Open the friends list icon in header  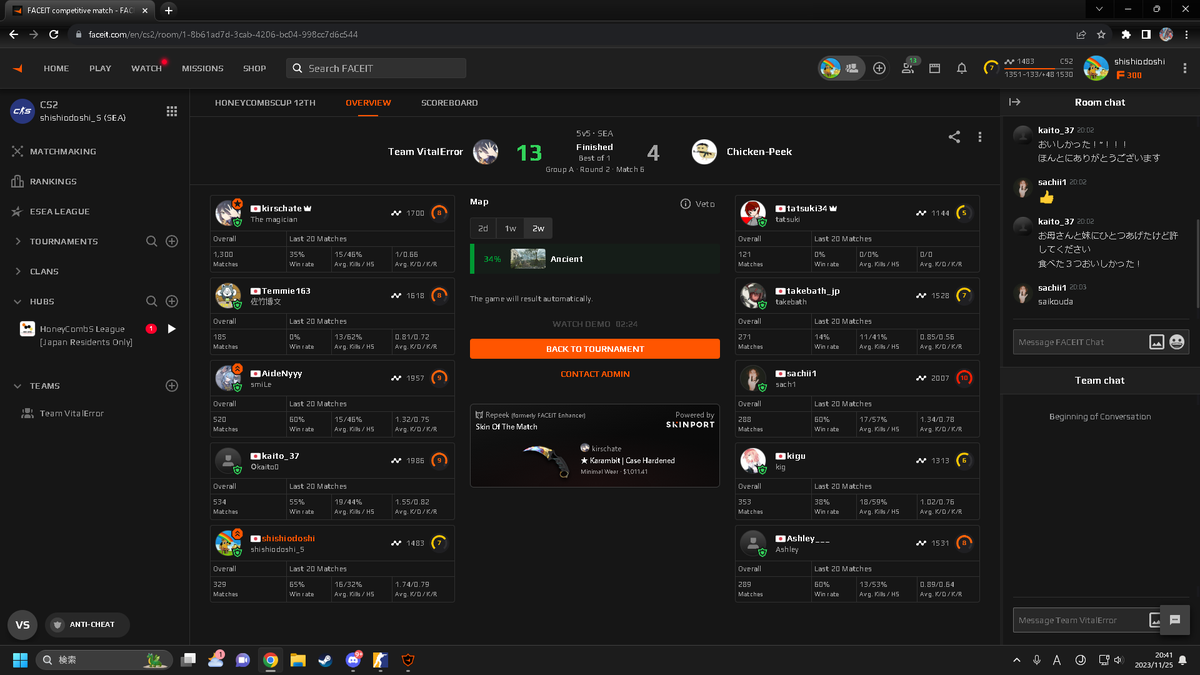(x=908, y=68)
